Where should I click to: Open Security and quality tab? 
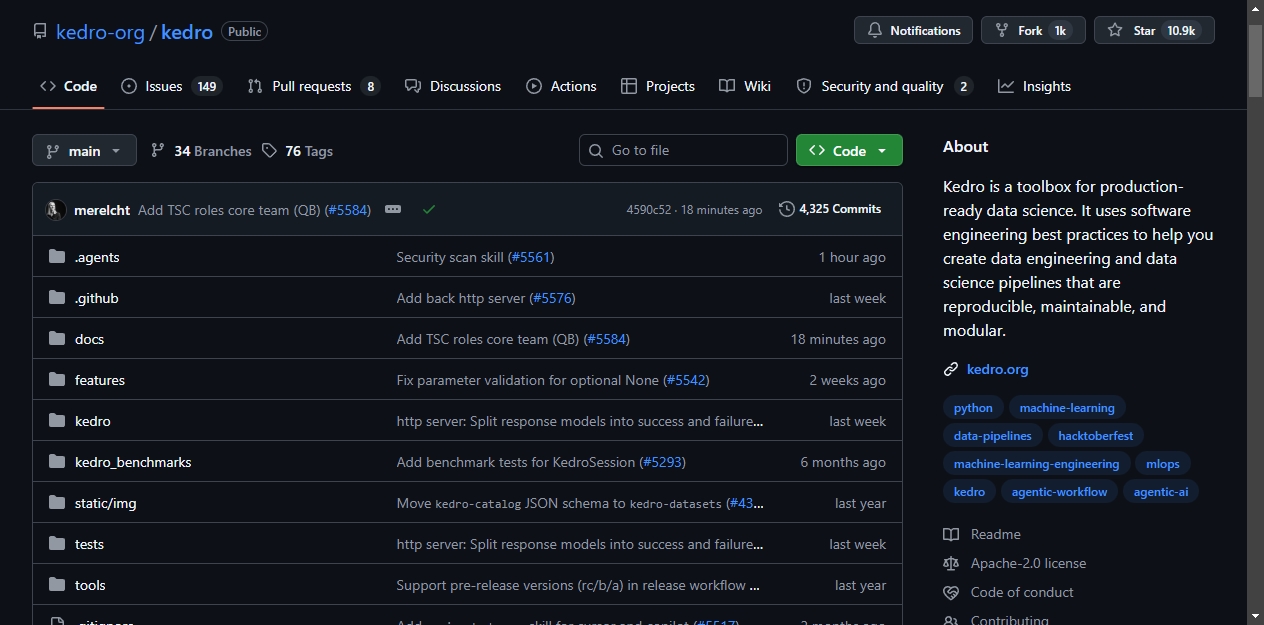pos(884,86)
